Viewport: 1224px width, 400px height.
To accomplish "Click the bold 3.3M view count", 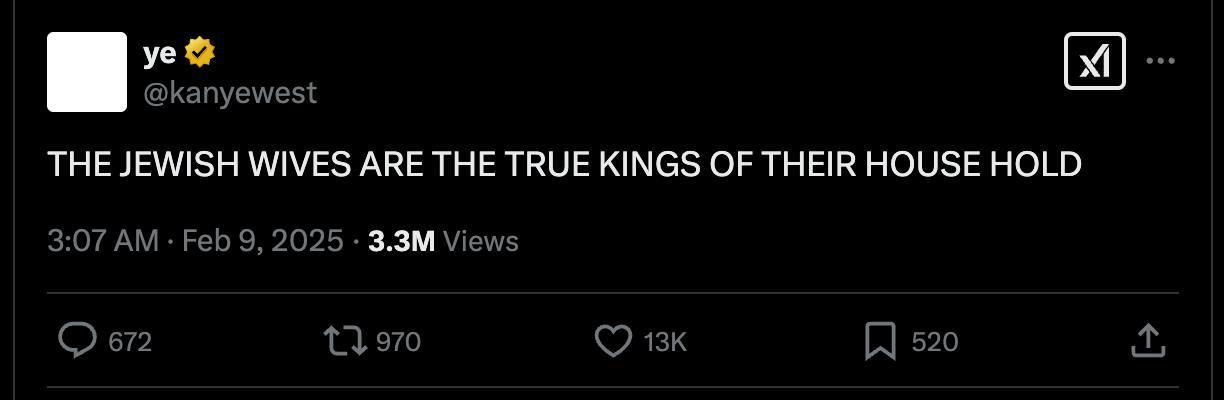I will click(x=401, y=241).
